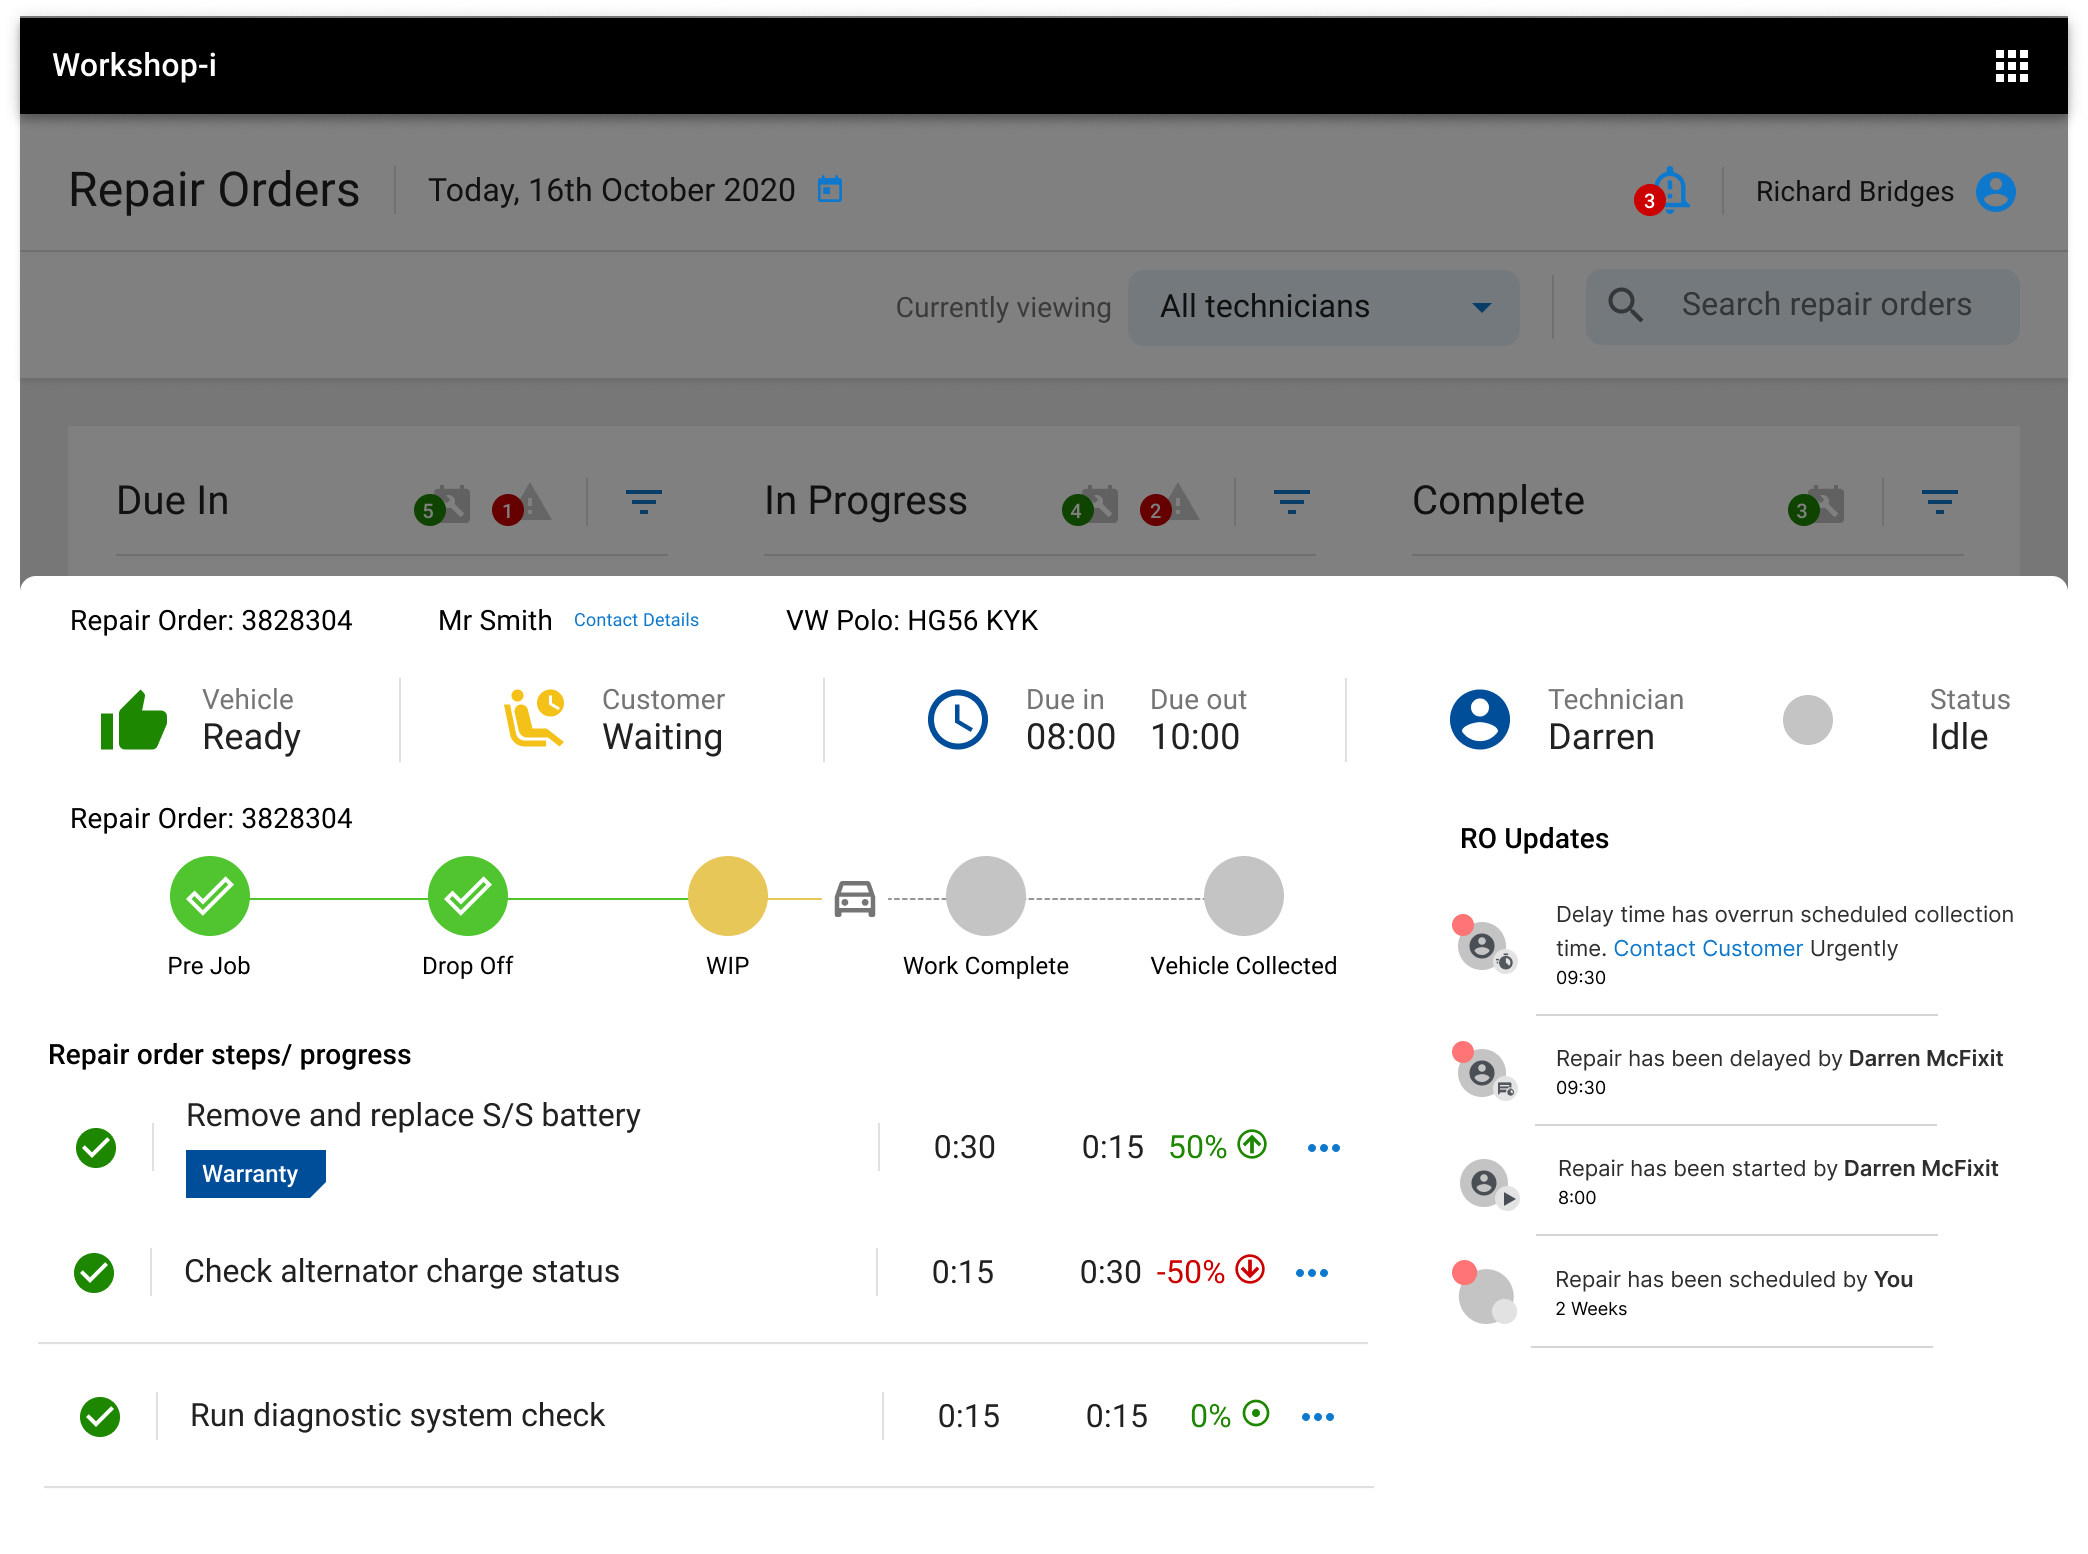Screen dimensions: 2088x1554
Task: Open the calendar date picker icon
Action: (830, 189)
